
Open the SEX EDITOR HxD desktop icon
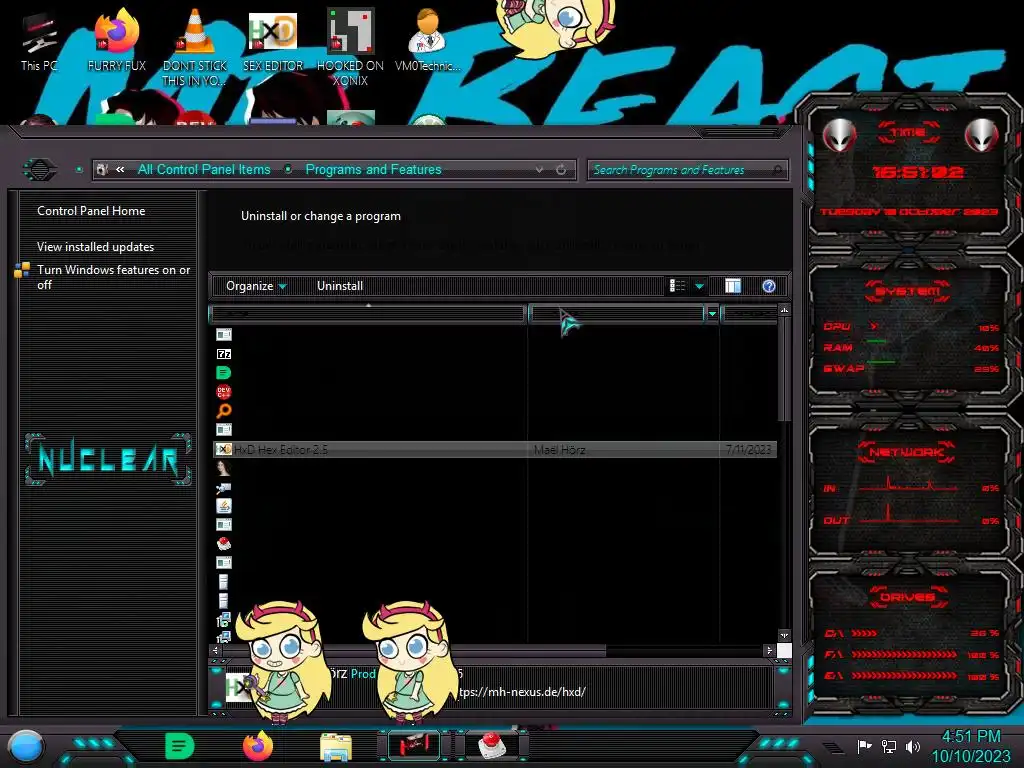(x=273, y=42)
